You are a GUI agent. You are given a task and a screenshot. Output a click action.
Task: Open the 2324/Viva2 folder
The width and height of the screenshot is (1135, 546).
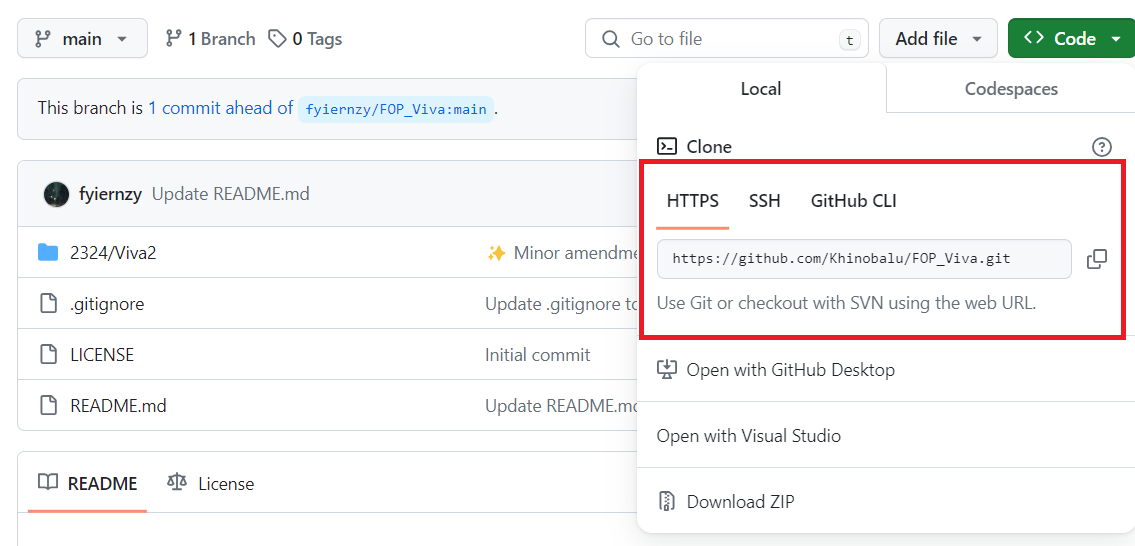pyautogui.click(x=113, y=253)
